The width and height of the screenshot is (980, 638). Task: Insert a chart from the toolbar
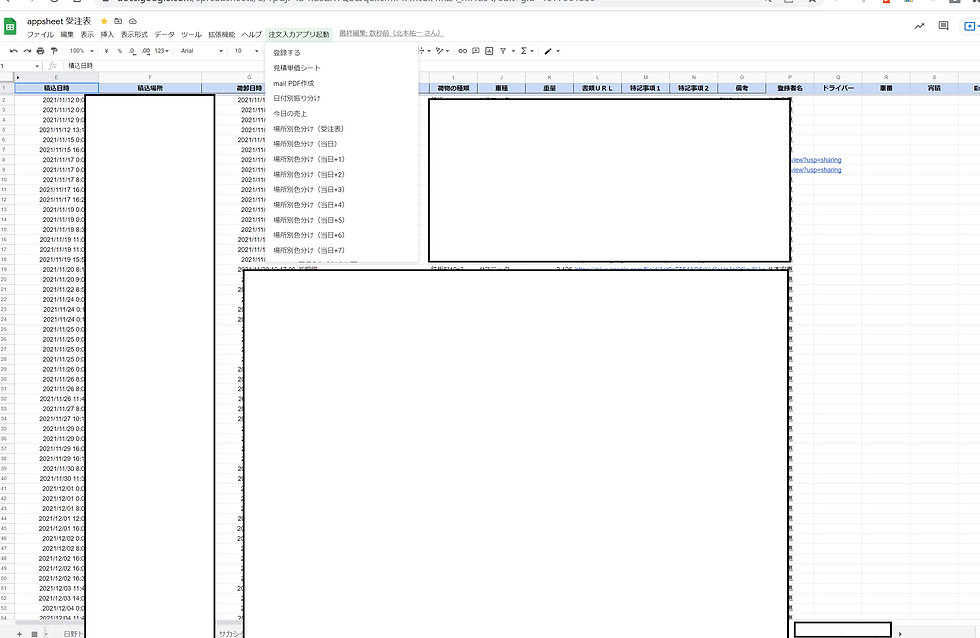[489, 51]
